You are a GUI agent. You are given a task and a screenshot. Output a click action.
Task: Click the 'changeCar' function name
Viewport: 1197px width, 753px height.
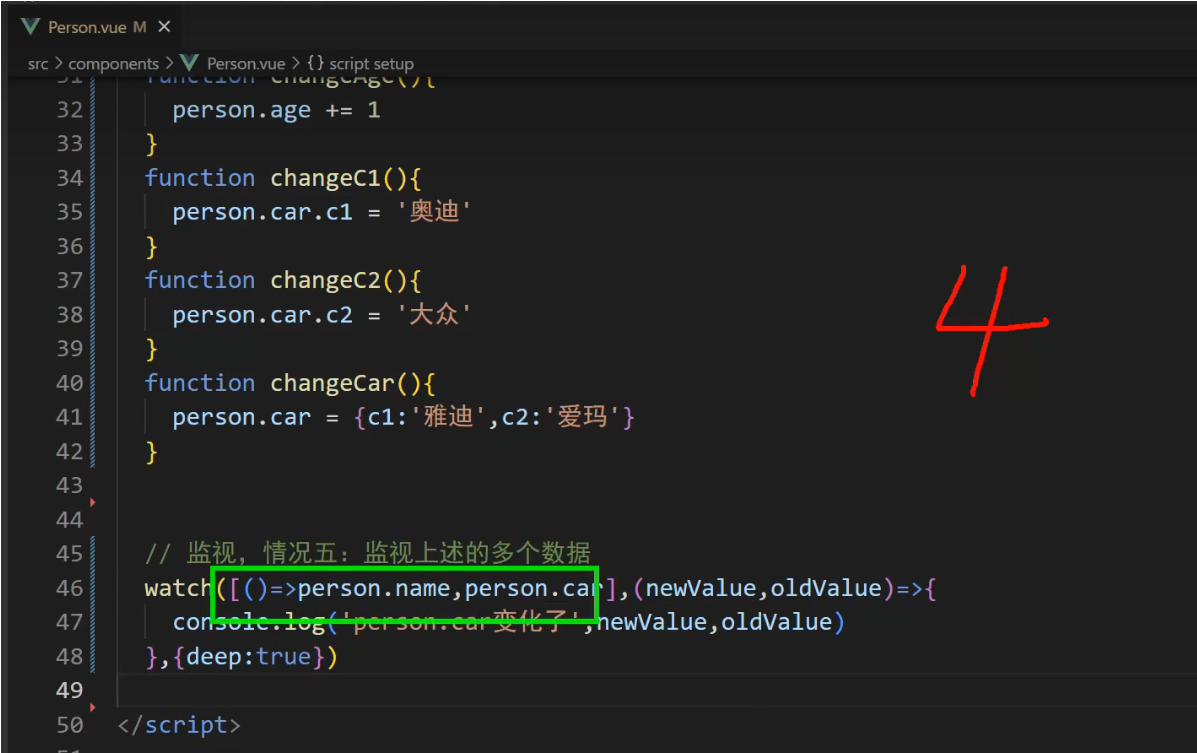(x=332, y=383)
